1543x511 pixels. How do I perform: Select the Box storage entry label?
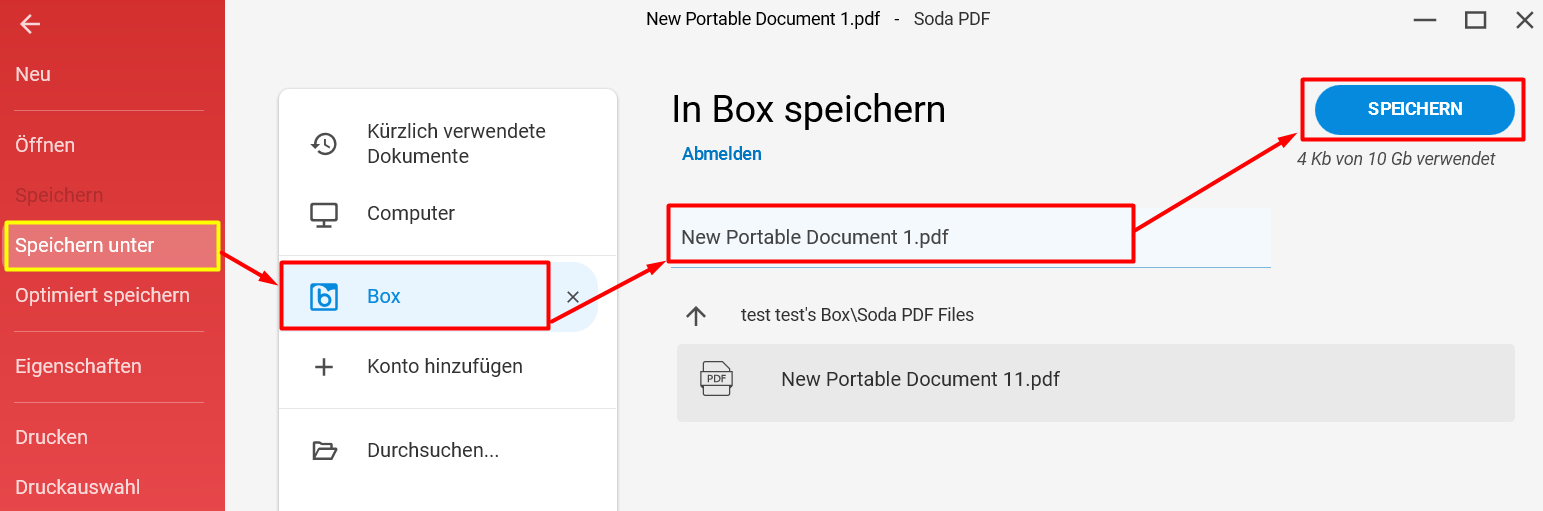(384, 297)
